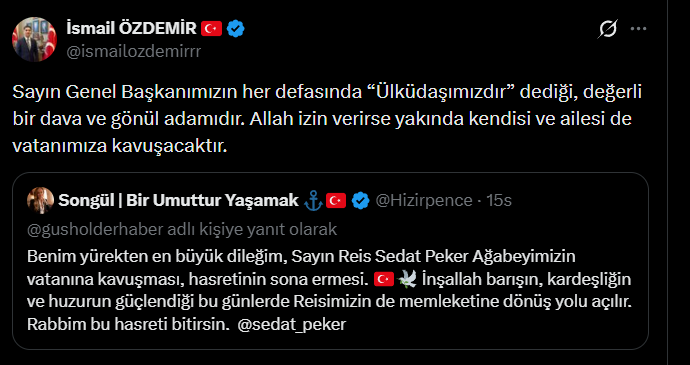Click the Turkish flag next to İsmail ÖZDEMİR
The height and width of the screenshot is (365, 690).
(212, 29)
